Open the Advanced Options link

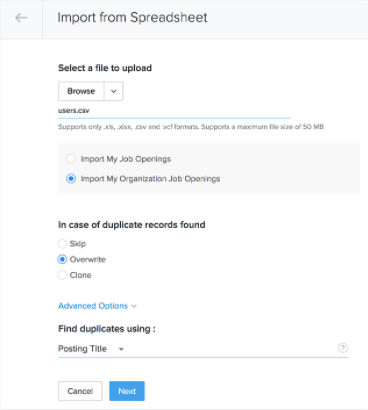[x=93, y=306]
